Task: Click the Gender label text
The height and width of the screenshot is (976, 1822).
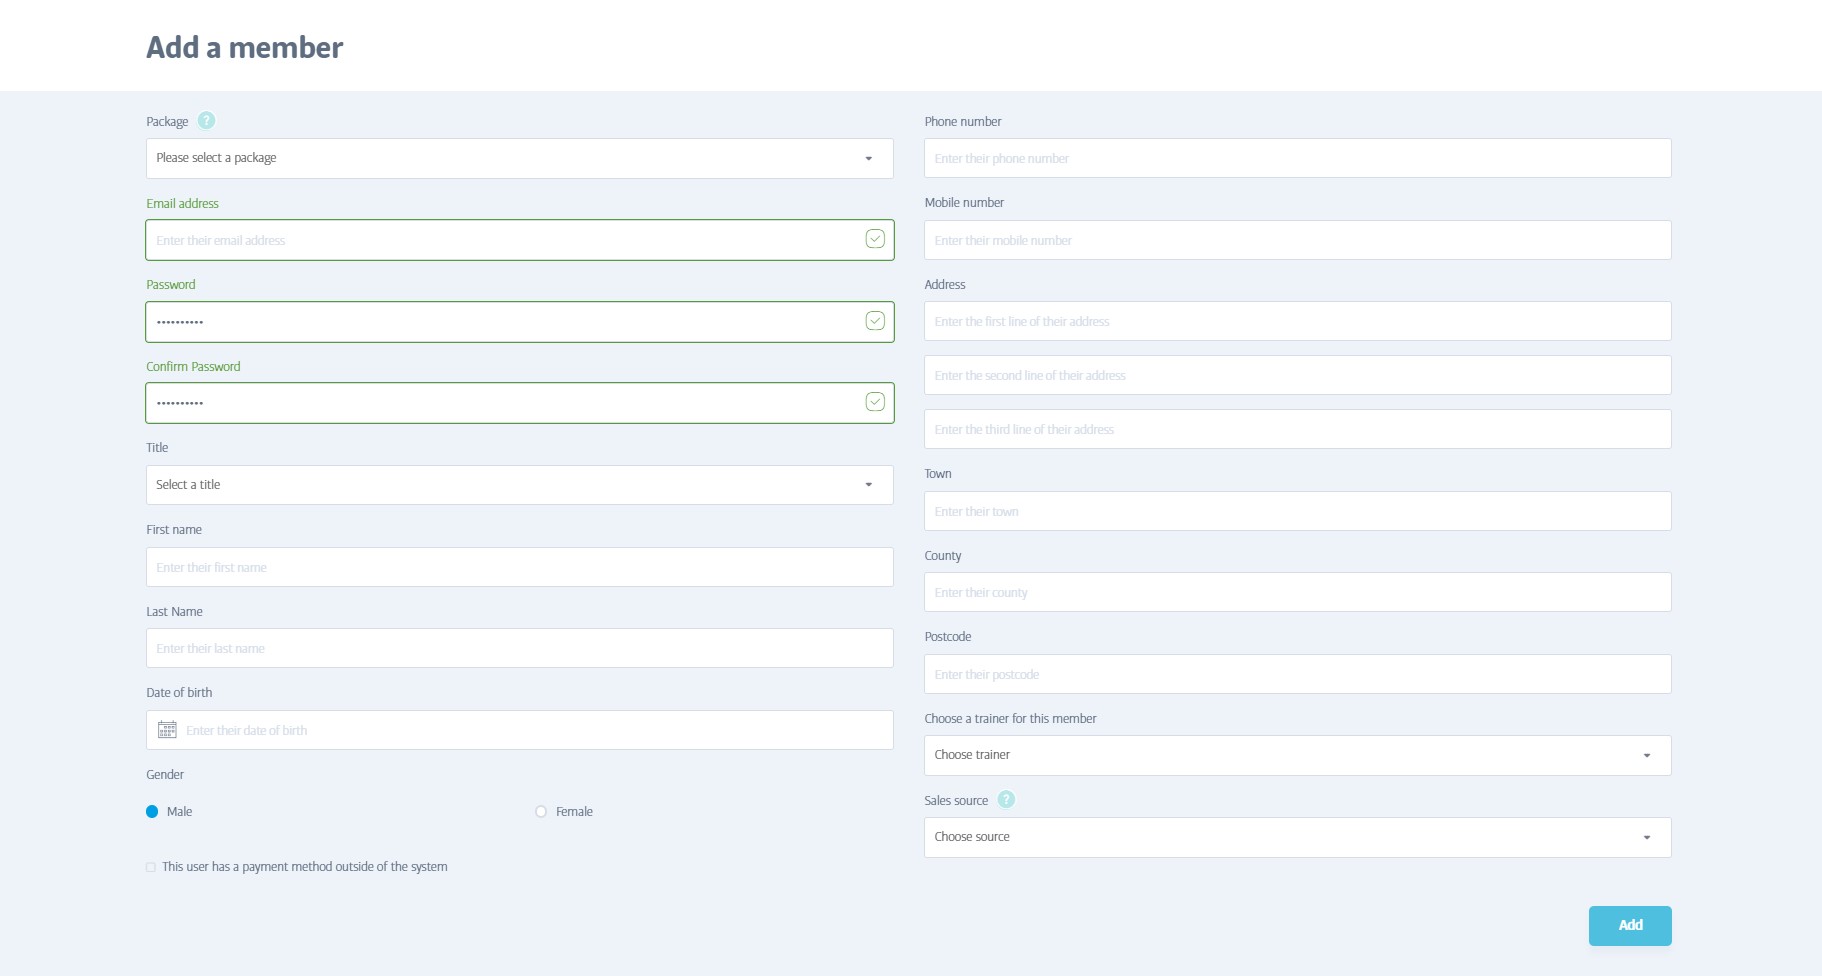Action: click(165, 775)
